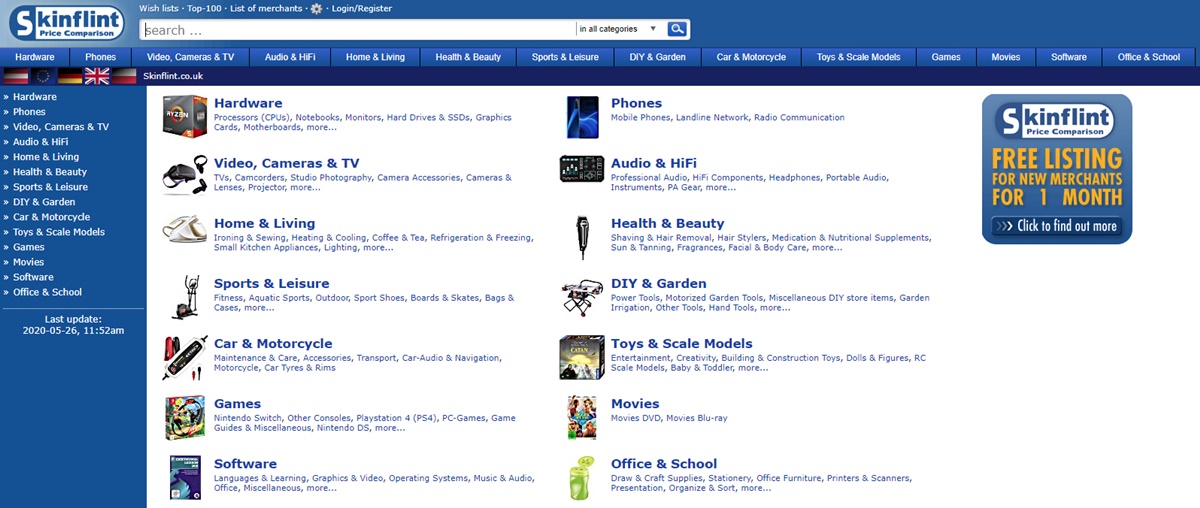Open the Audio & HiFi top tab
Screen dimensions: 1200x508
290,57
